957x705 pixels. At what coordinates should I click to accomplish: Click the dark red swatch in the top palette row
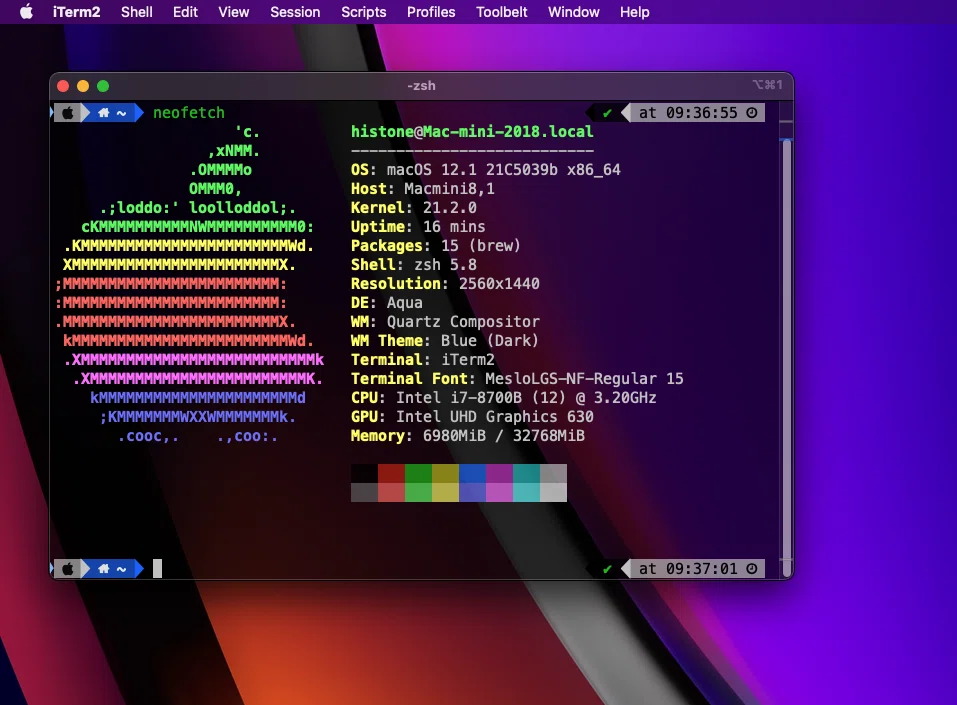(391, 474)
